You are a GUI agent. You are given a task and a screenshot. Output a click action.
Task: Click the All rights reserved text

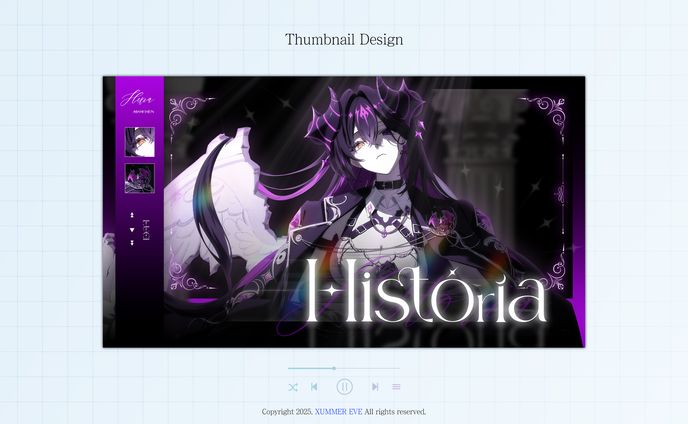click(x=395, y=412)
